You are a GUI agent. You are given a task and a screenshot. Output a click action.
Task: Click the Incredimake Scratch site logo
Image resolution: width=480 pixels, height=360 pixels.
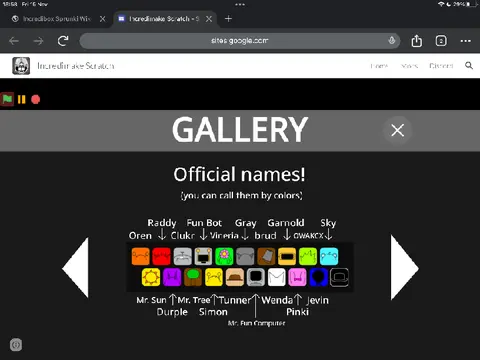point(21,66)
